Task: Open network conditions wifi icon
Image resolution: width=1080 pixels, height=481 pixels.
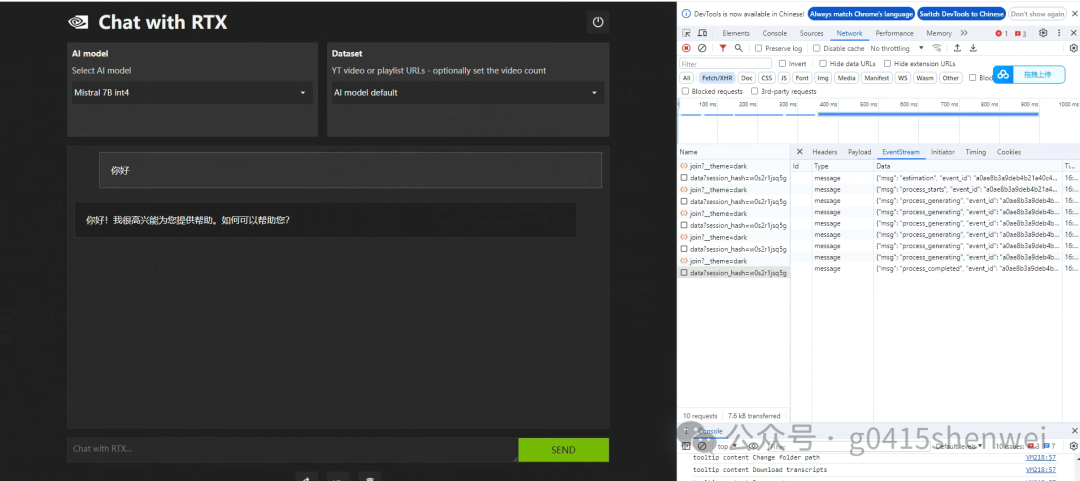Action: click(x=937, y=48)
